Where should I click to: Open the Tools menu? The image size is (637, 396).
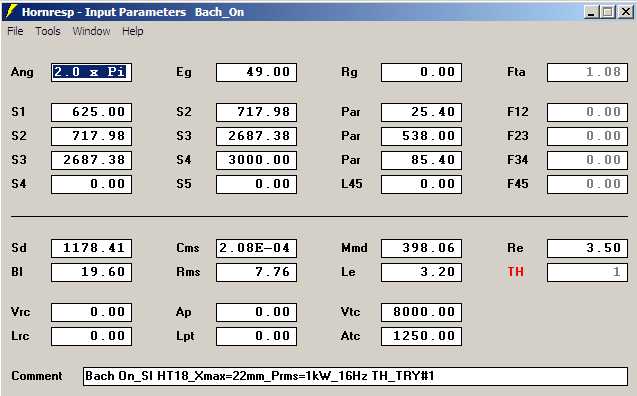[48, 31]
